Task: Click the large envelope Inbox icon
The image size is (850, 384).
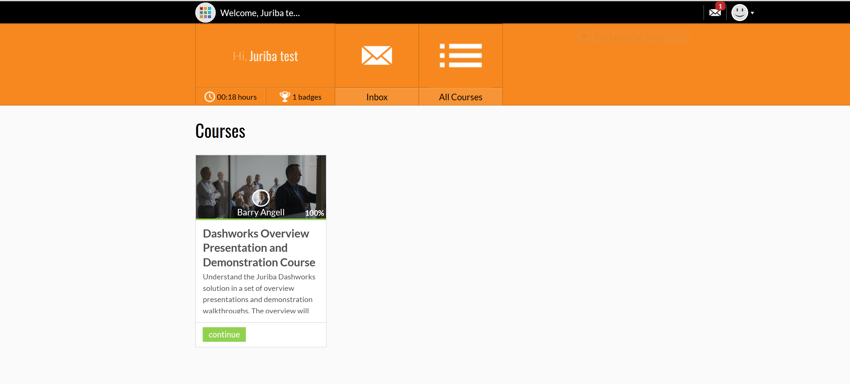Action: coord(377,55)
